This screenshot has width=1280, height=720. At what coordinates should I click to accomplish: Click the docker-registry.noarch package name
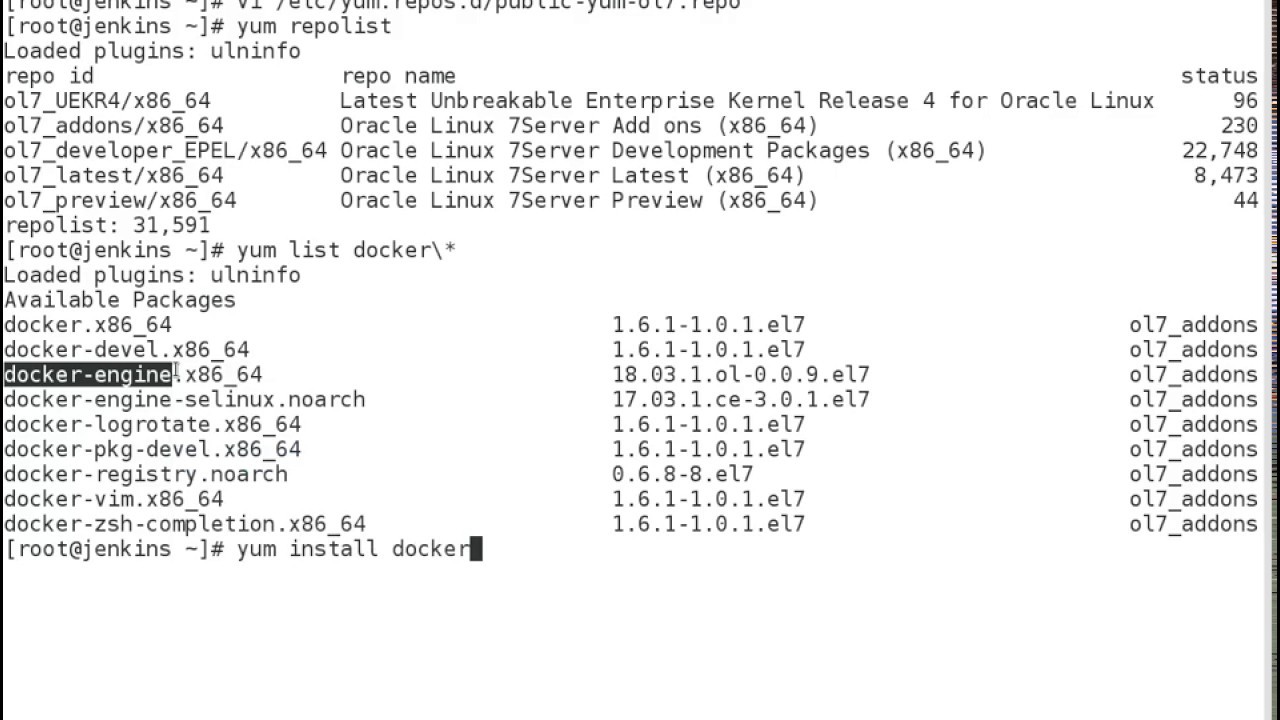146,475
